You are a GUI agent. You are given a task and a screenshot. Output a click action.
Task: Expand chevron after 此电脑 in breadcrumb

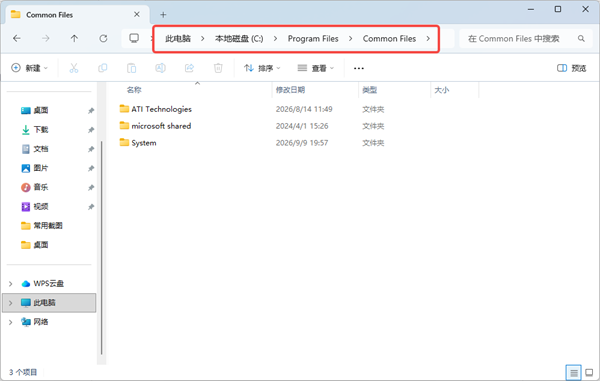click(x=203, y=39)
